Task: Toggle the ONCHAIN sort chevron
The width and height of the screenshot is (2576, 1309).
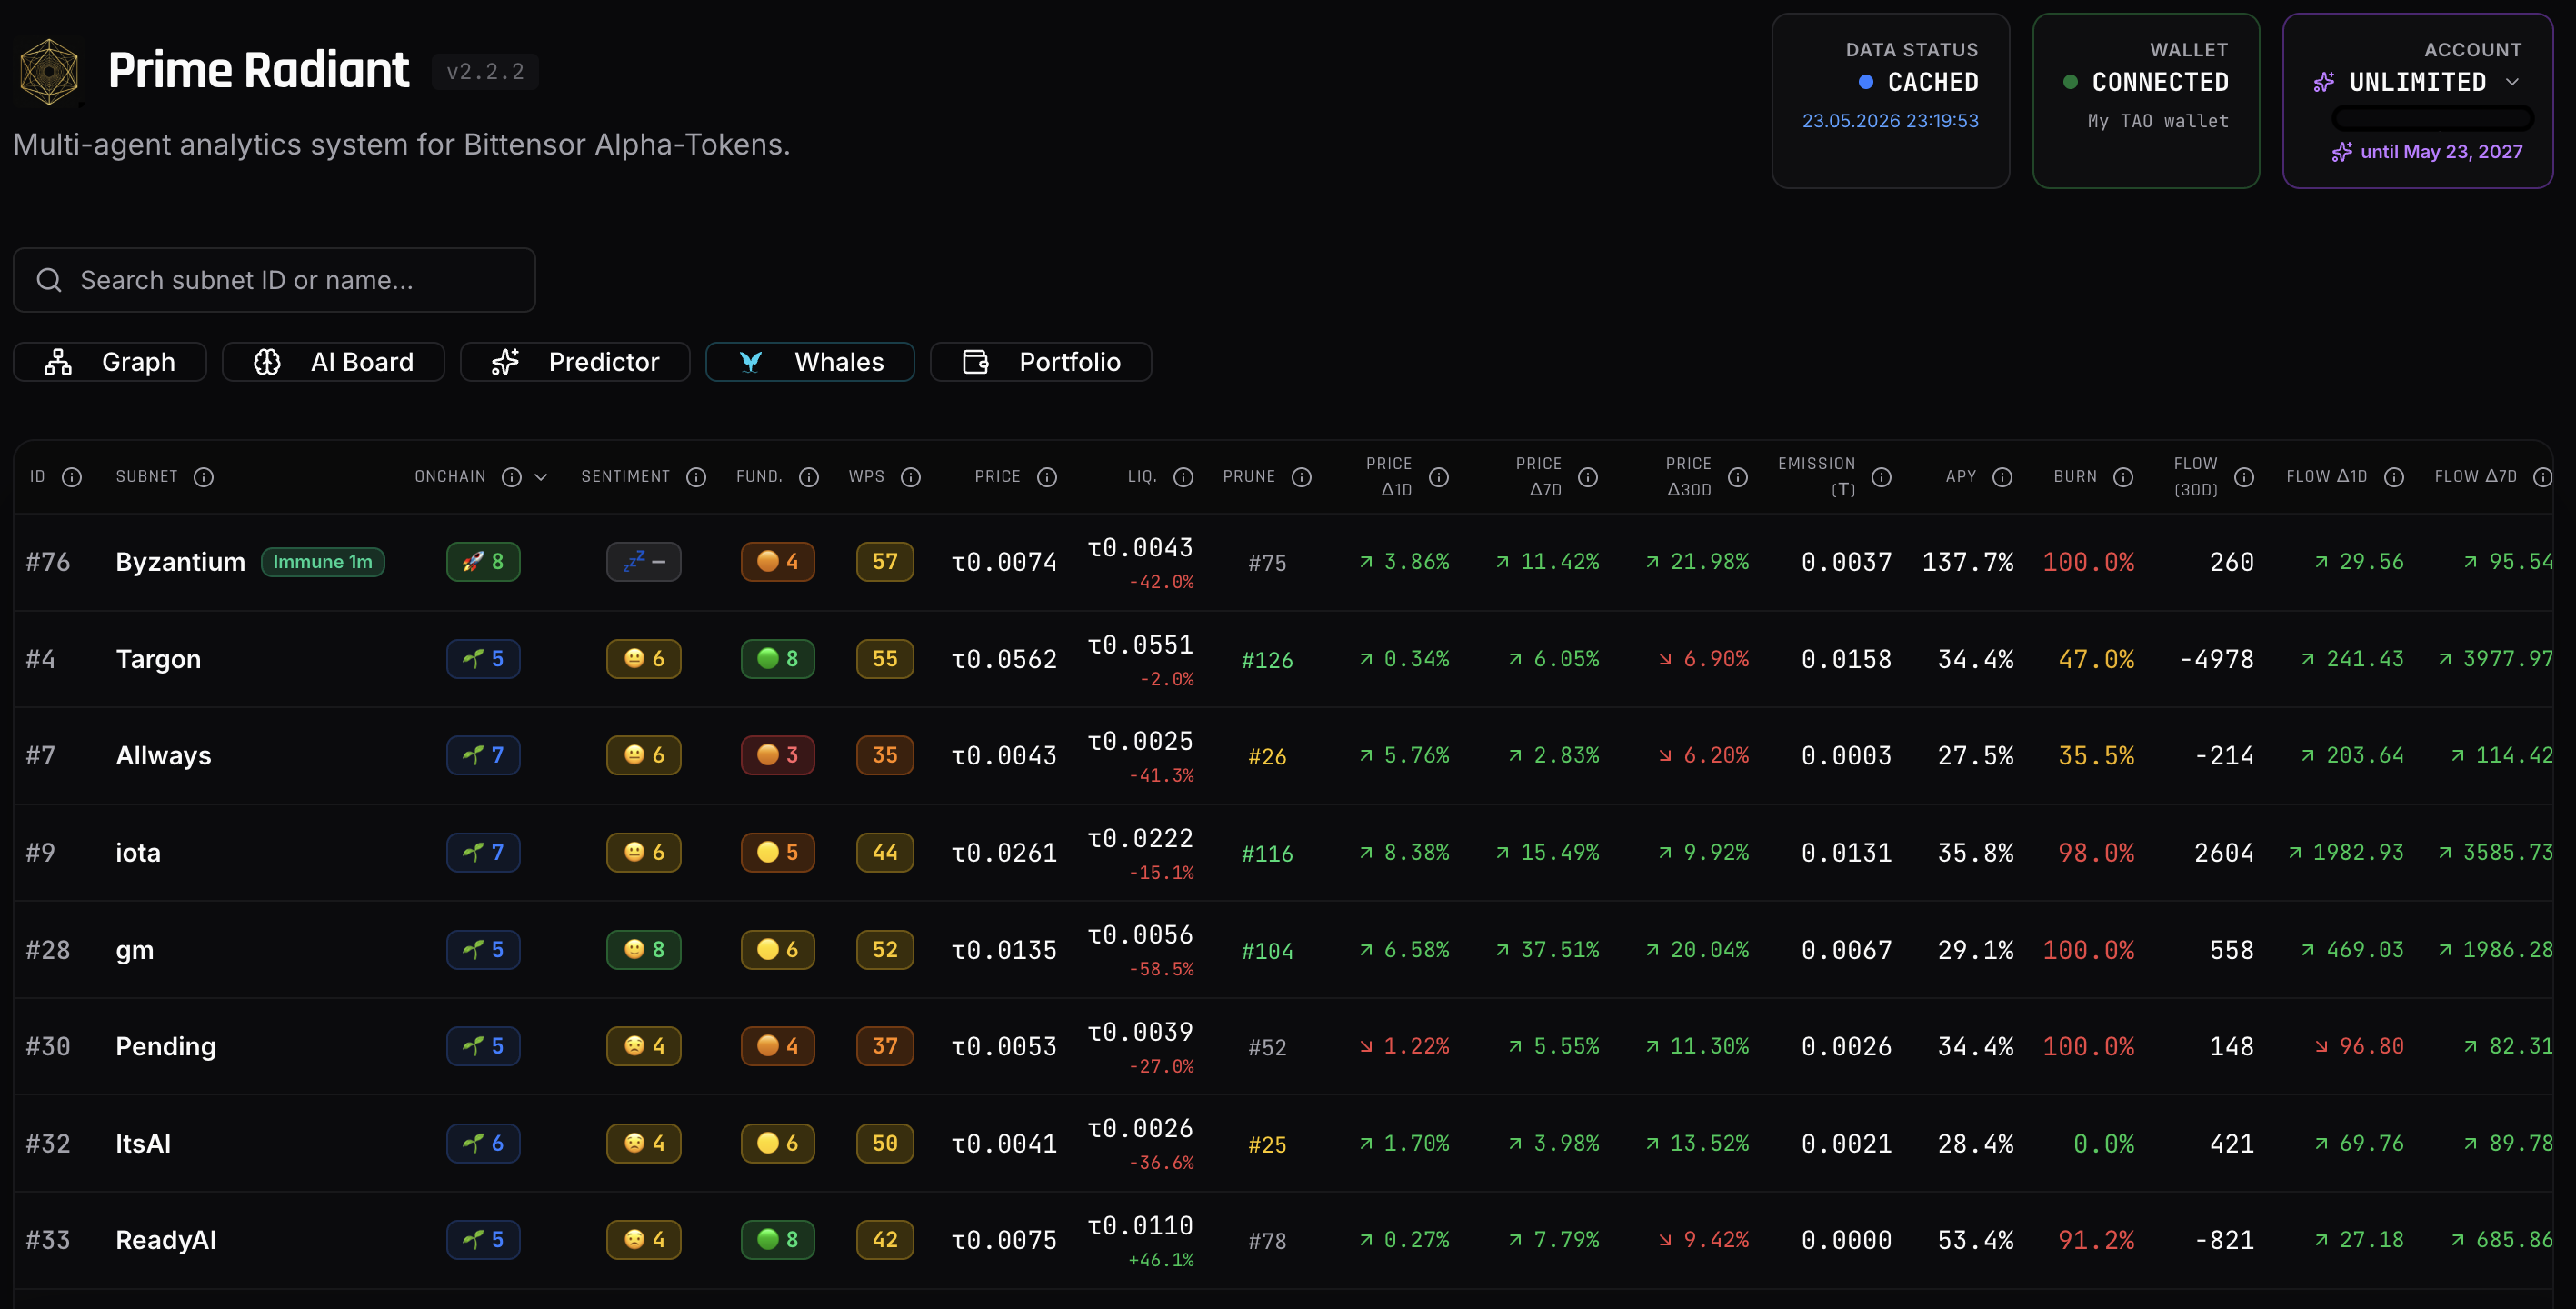Action: tap(541, 477)
